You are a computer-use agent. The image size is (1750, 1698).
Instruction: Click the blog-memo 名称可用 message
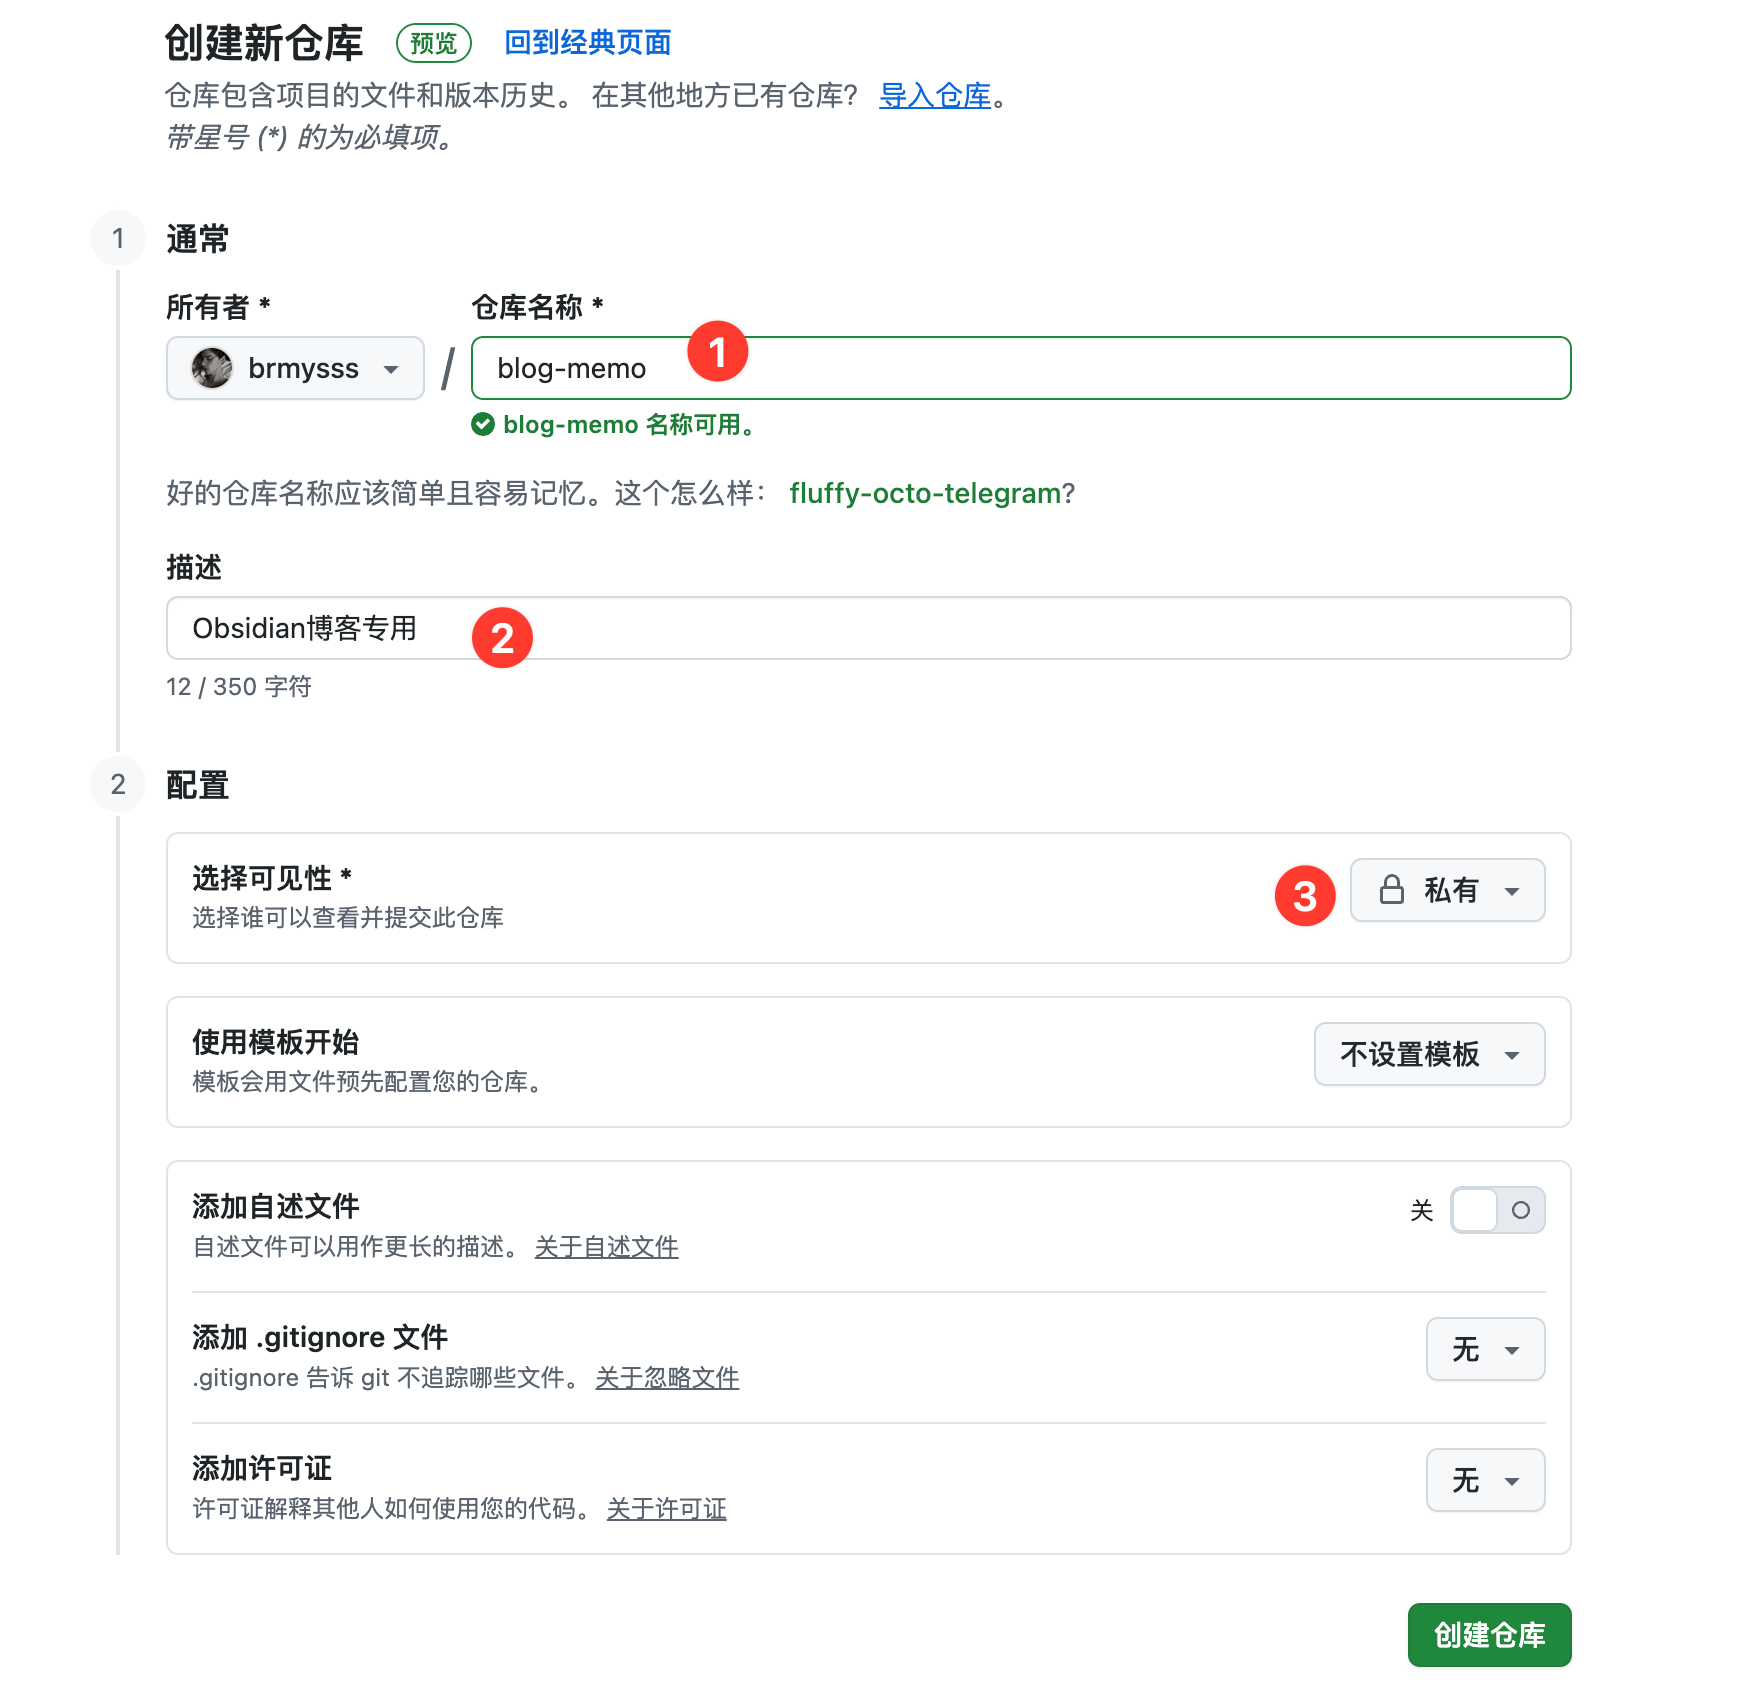tap(628, 425)
